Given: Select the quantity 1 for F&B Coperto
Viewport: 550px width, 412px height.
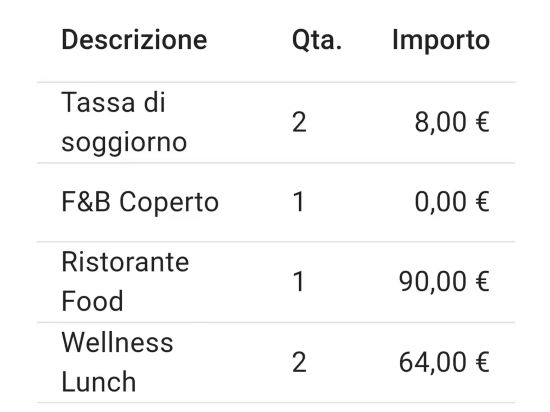Looking at the screenshot, I should pos(299,202).
